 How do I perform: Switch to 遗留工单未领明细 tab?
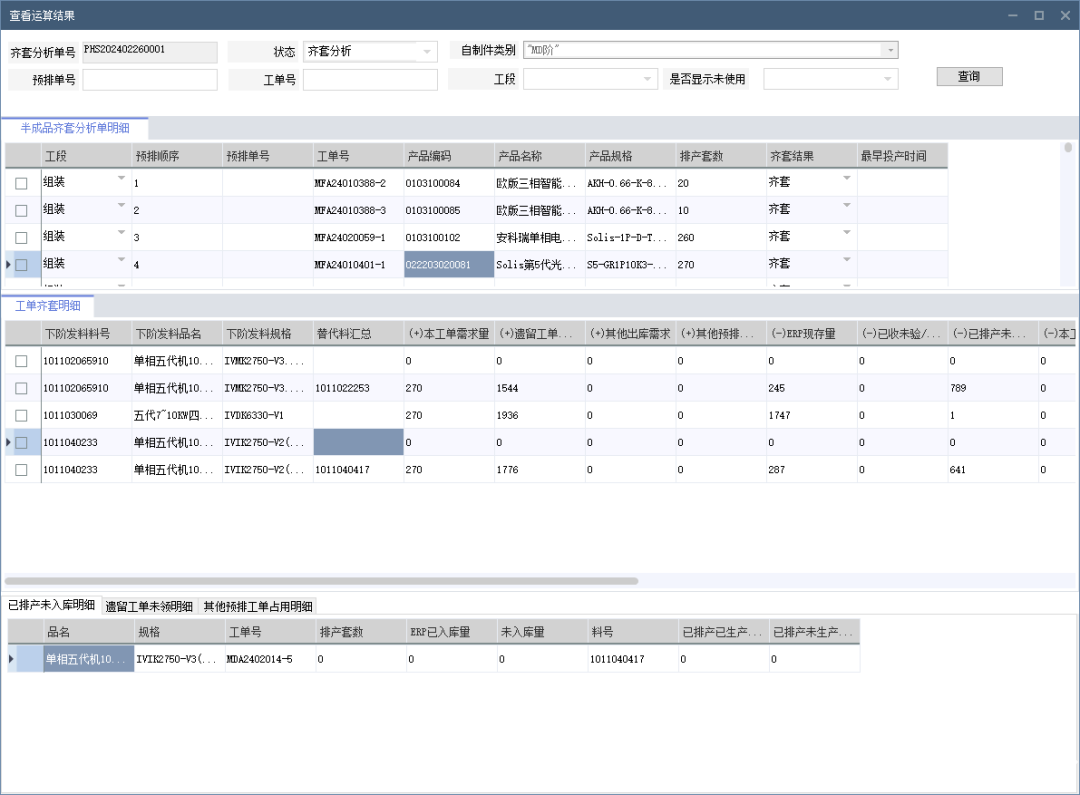[x=148, y=606]
